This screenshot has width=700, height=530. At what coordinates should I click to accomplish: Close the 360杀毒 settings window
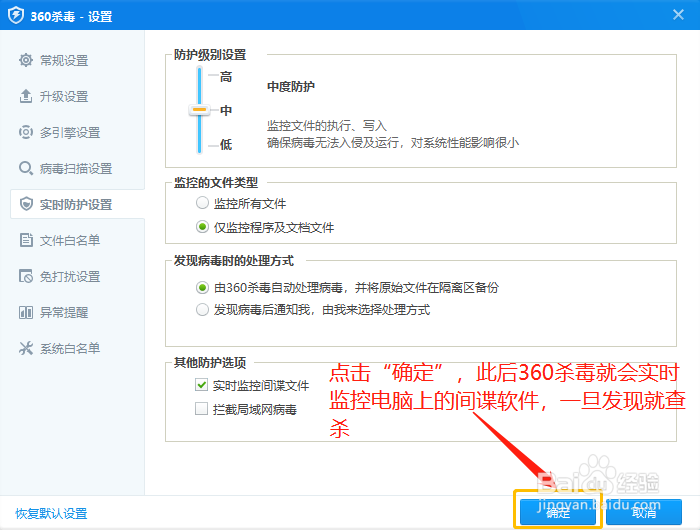(679, 15)
